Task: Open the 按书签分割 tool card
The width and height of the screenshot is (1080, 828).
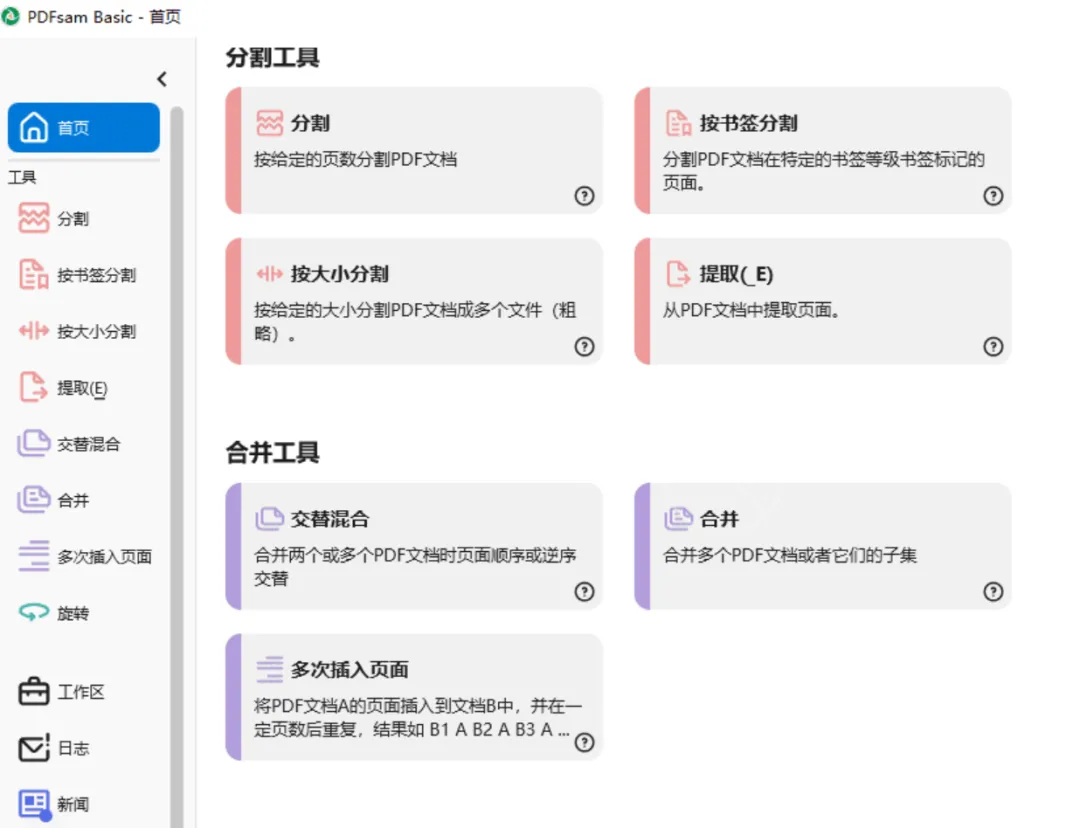Action: (x=822, y=150)
